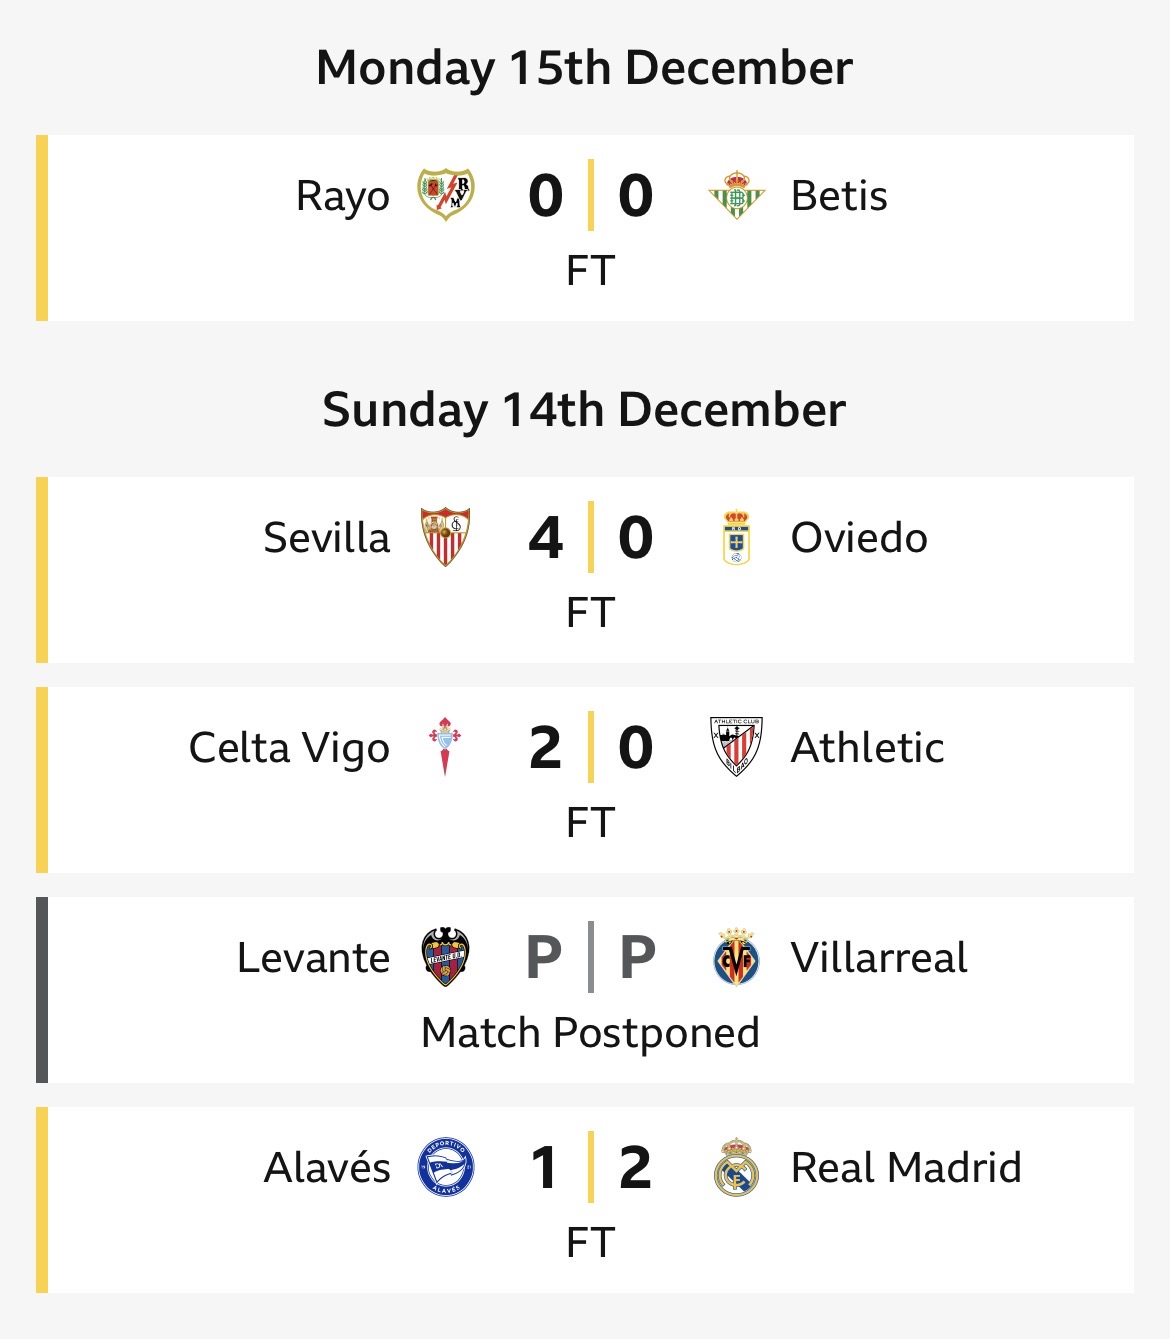Tap the Alavés club badge
Image resolution: width=1170 pixels, height=1339 pixels.
445,1167
